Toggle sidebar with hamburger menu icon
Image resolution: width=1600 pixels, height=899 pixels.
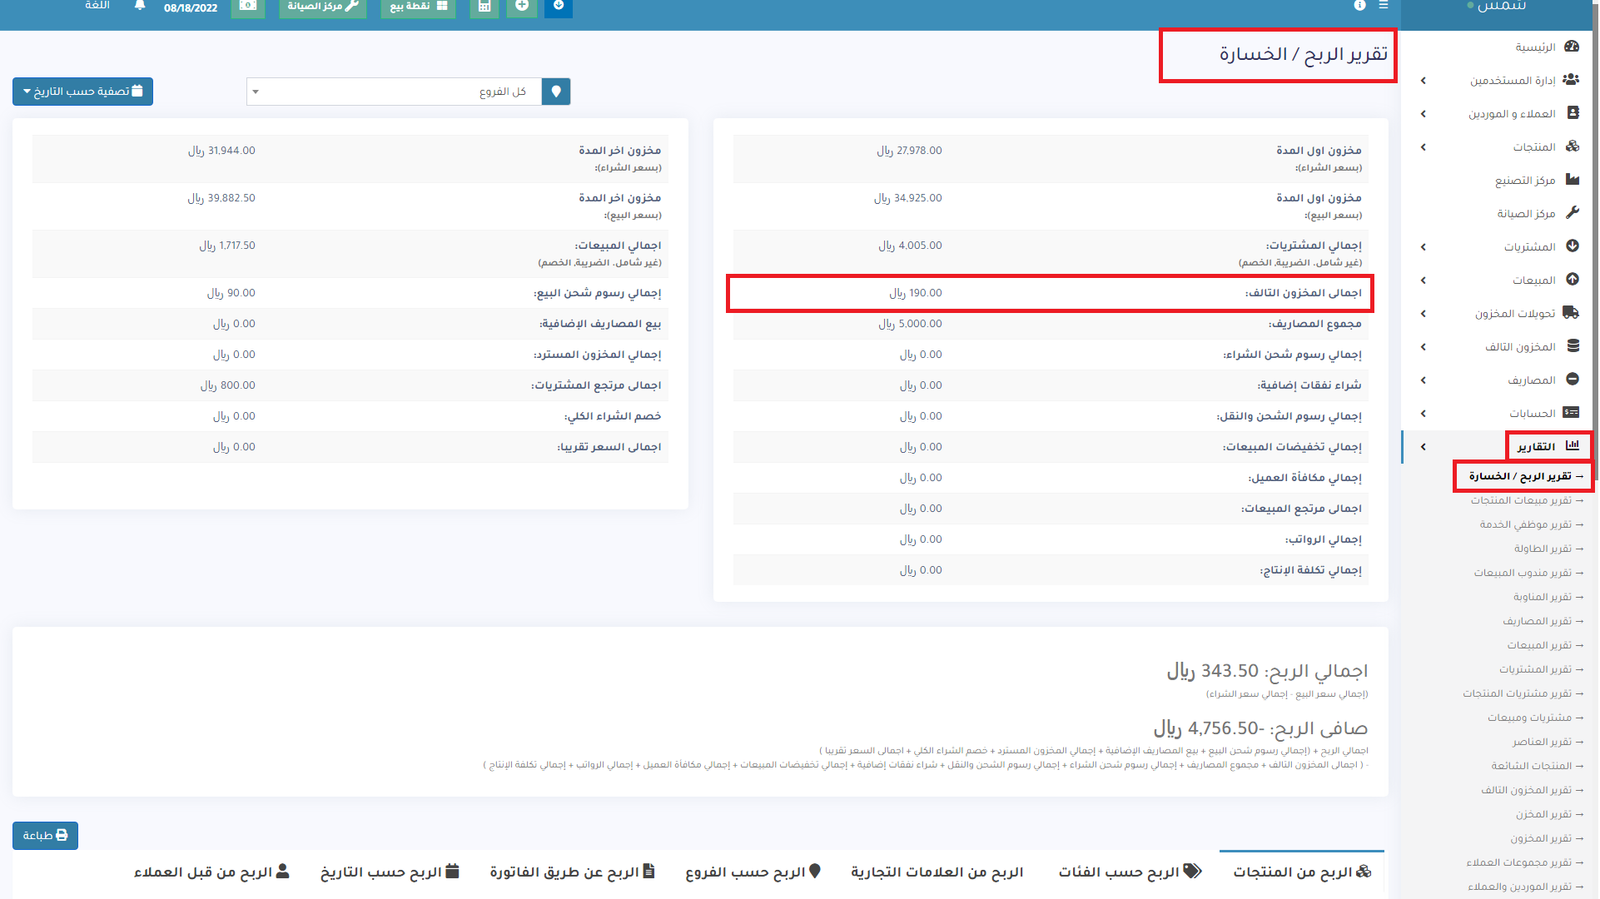tap(1383, 6)
